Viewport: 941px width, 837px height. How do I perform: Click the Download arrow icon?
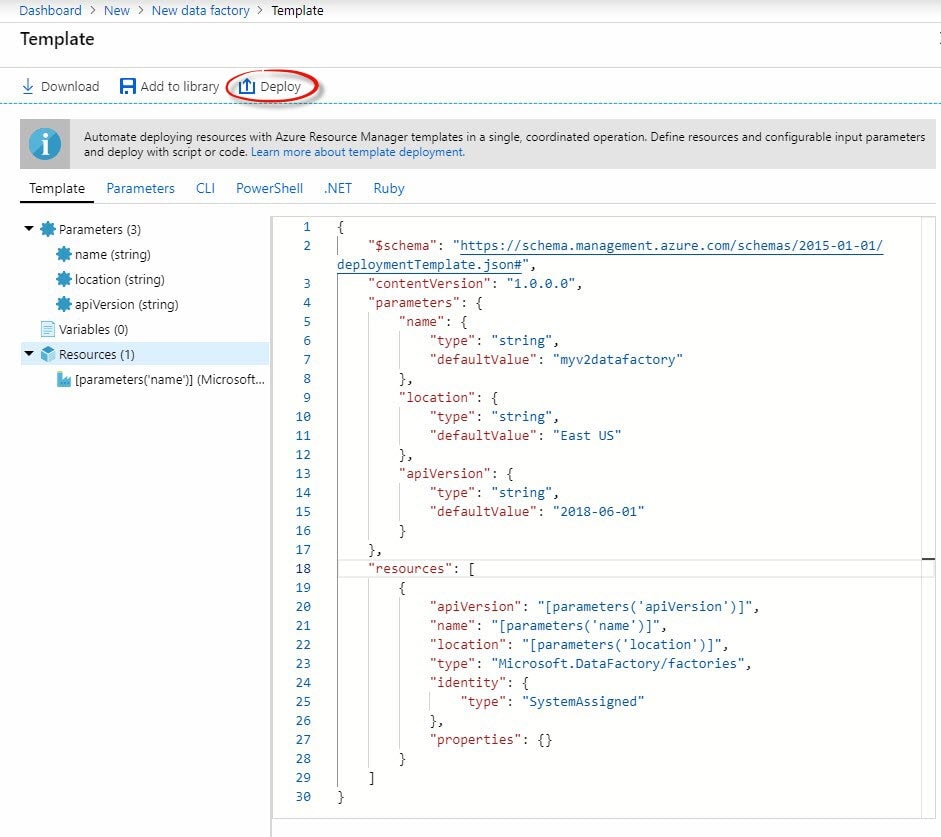pos(28,86)
